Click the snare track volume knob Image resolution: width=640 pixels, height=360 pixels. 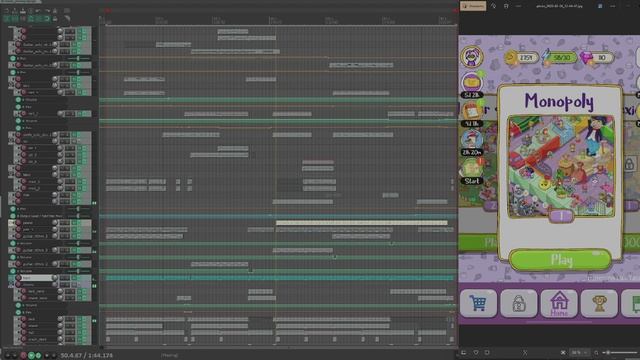[60, 326]
